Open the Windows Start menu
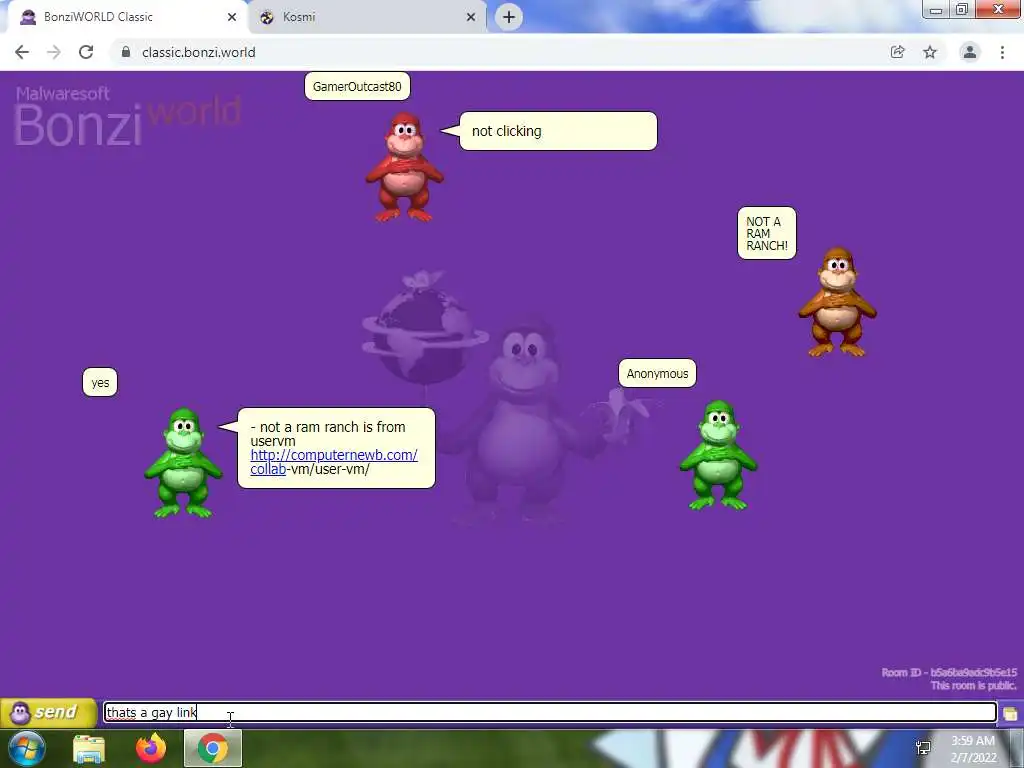The image size is (1024, 768). 27,748
